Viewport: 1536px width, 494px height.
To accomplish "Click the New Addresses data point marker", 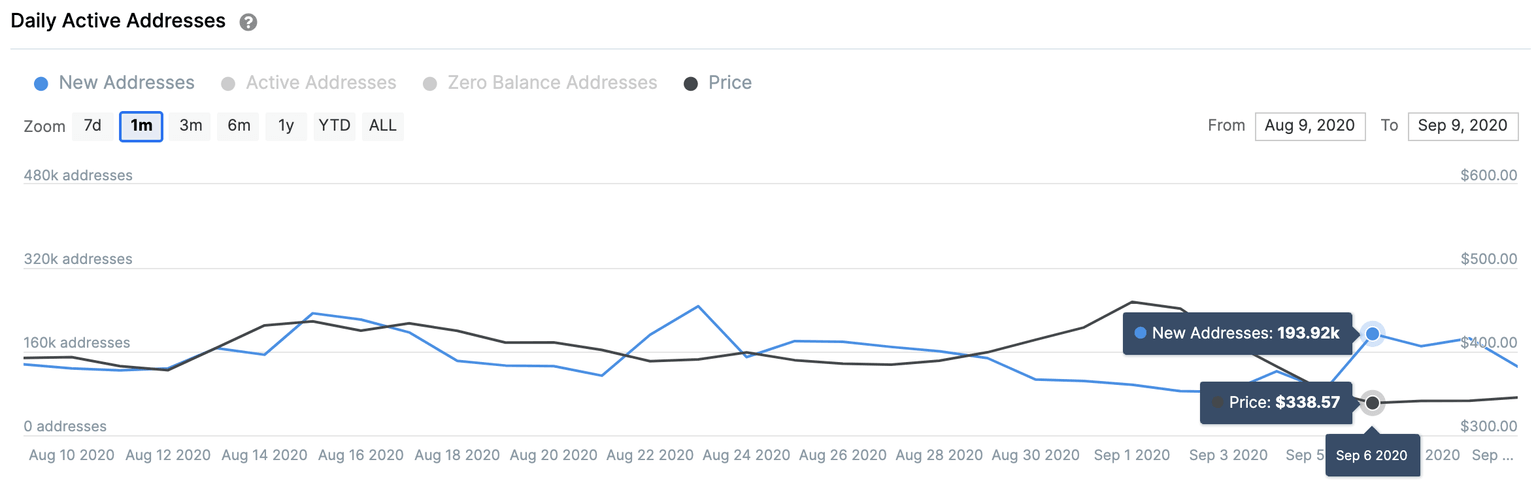I will click(1372, 333).
